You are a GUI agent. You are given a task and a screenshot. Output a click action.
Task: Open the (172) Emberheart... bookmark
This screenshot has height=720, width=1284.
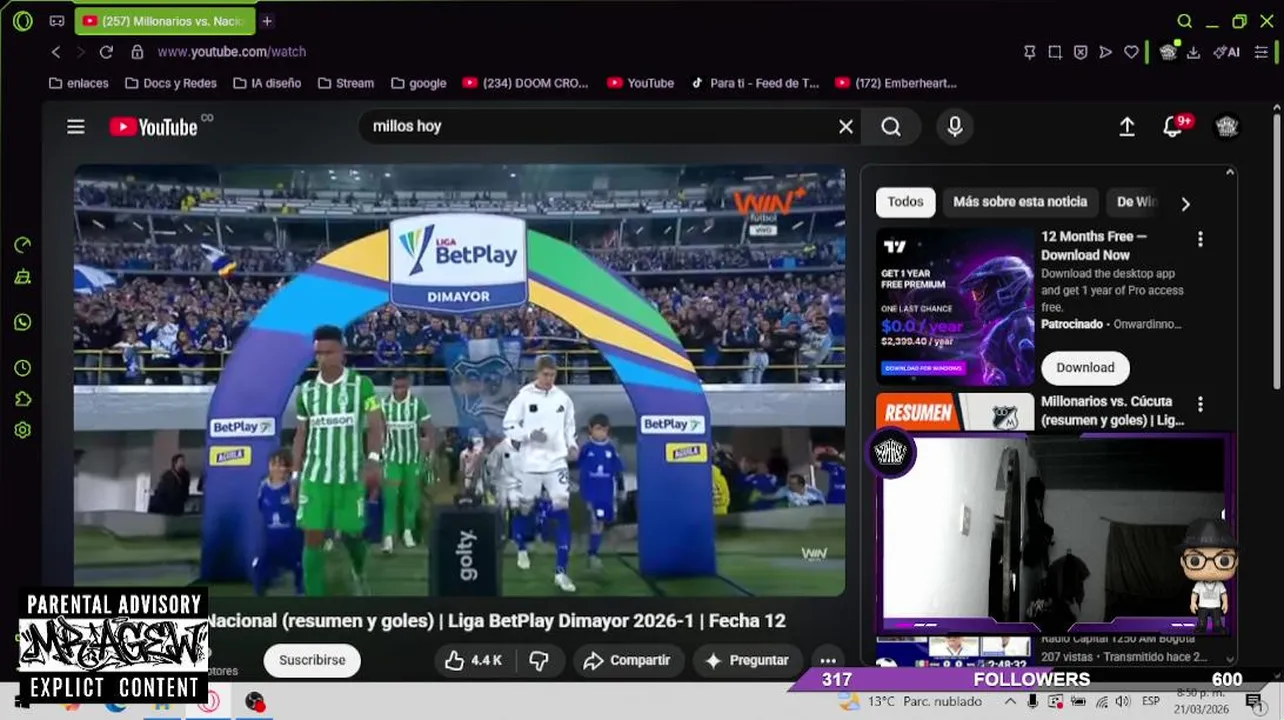(x=896, y=83)
